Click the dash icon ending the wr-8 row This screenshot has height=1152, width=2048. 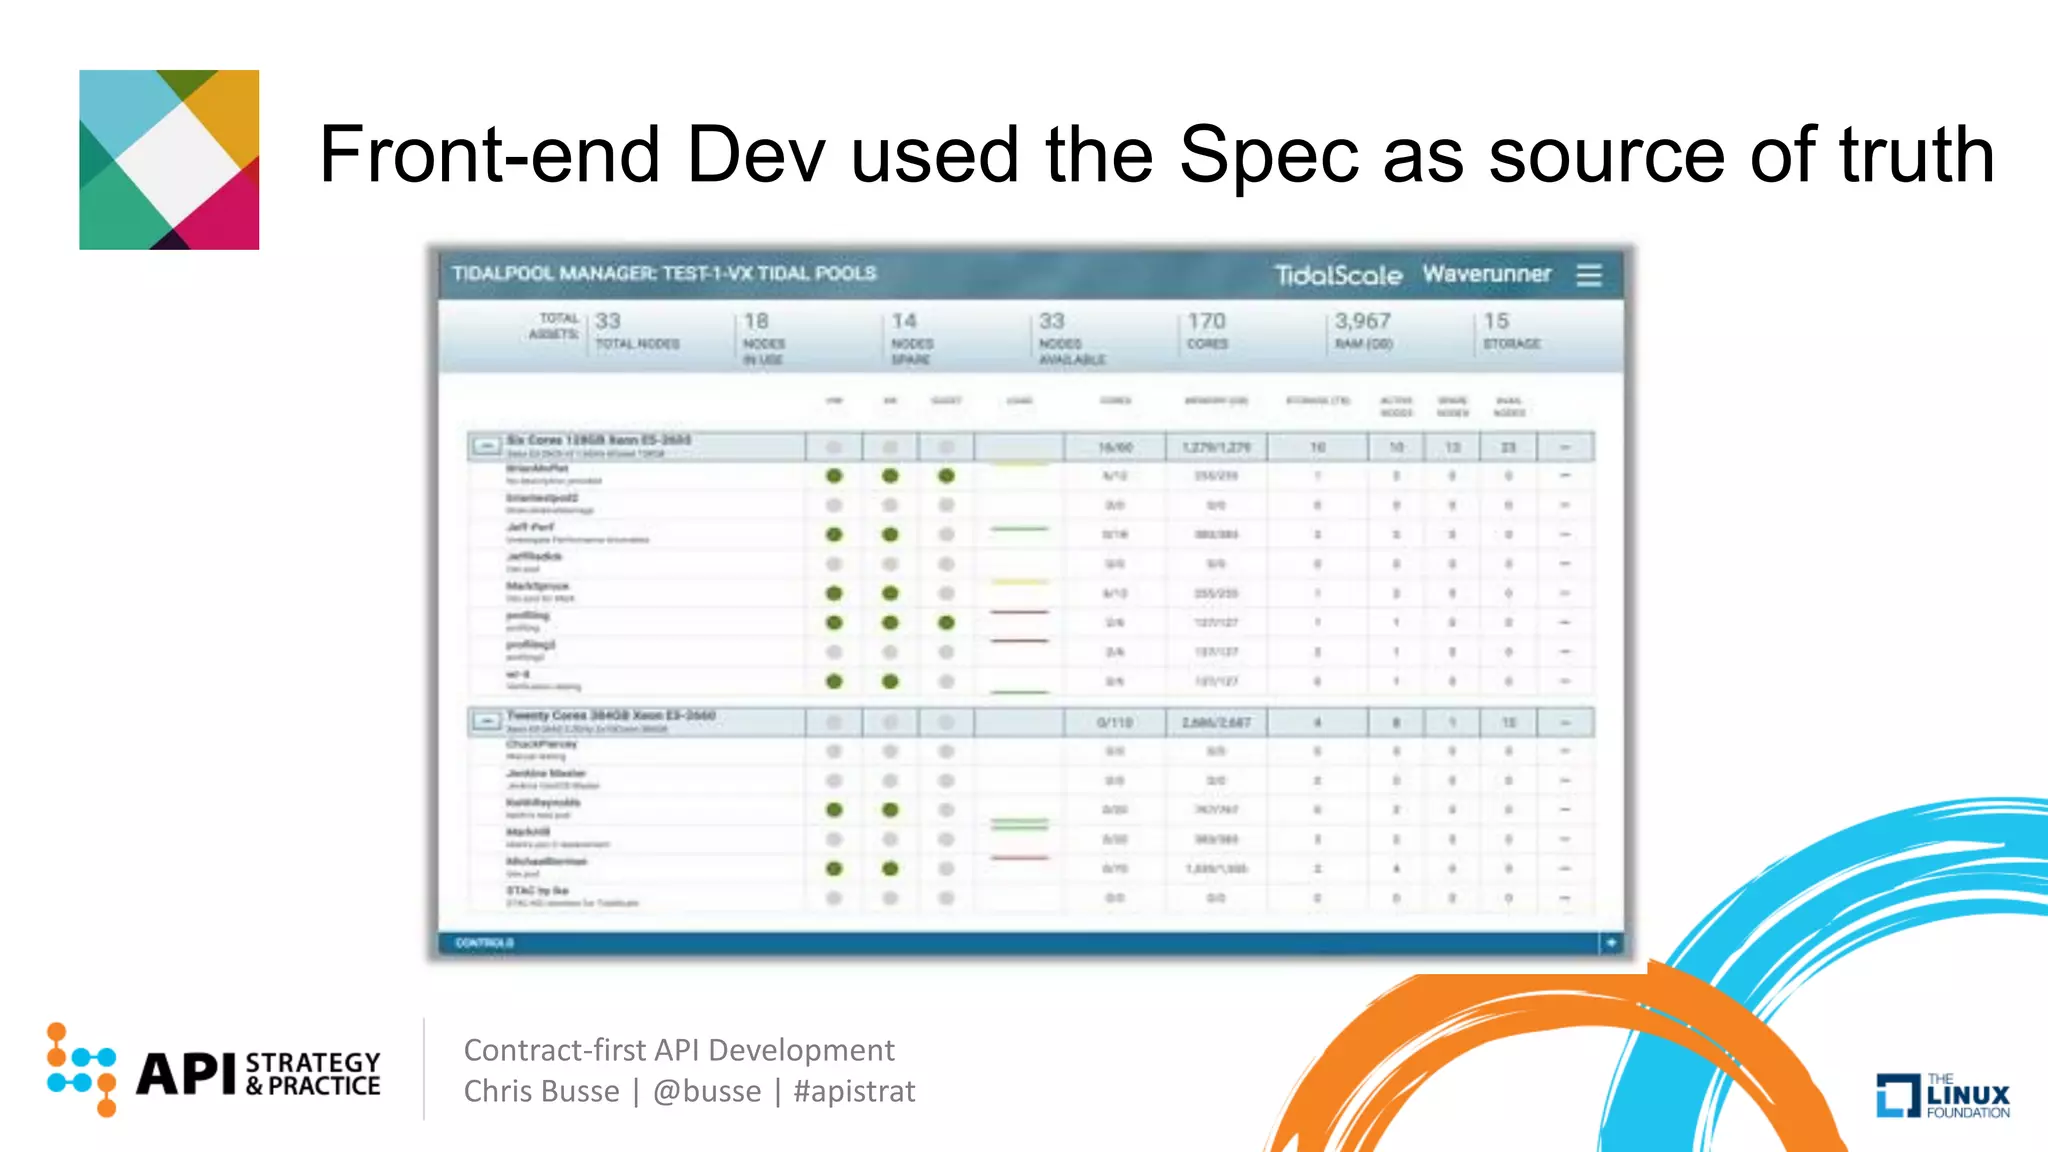point(1565,682)
